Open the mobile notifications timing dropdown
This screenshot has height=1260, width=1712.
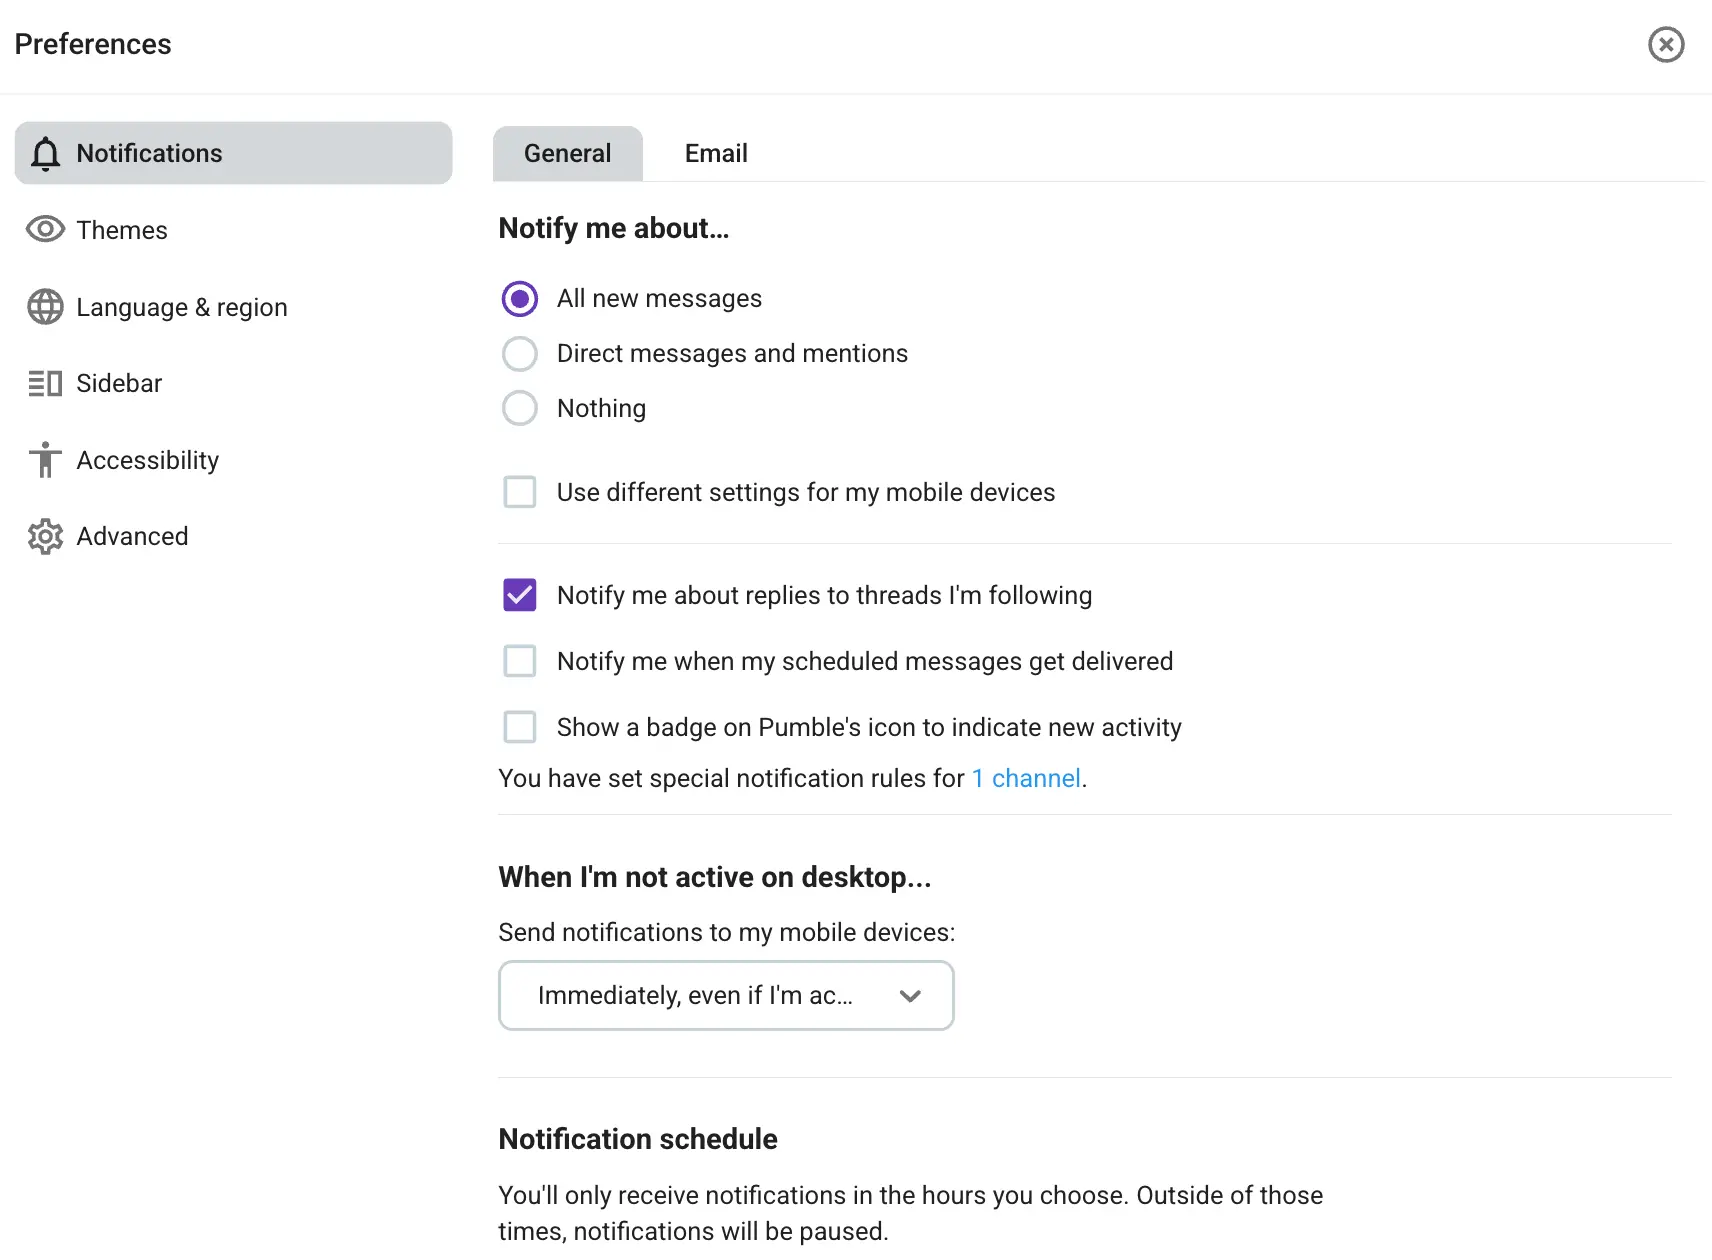tap(726, 996)
